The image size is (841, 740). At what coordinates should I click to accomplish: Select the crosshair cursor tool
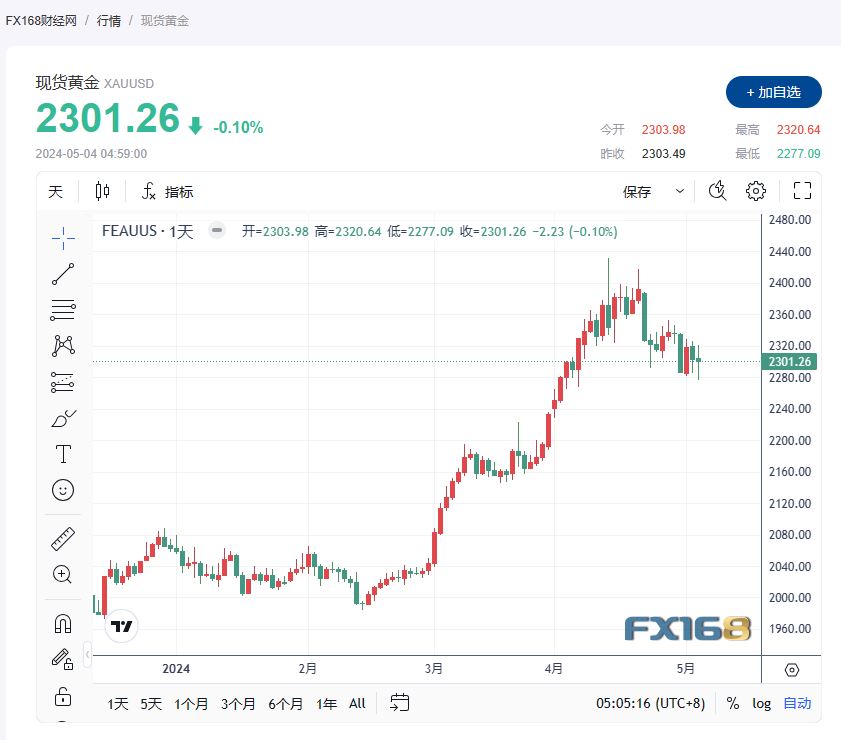pyautogui.click(x=63, y=238)
